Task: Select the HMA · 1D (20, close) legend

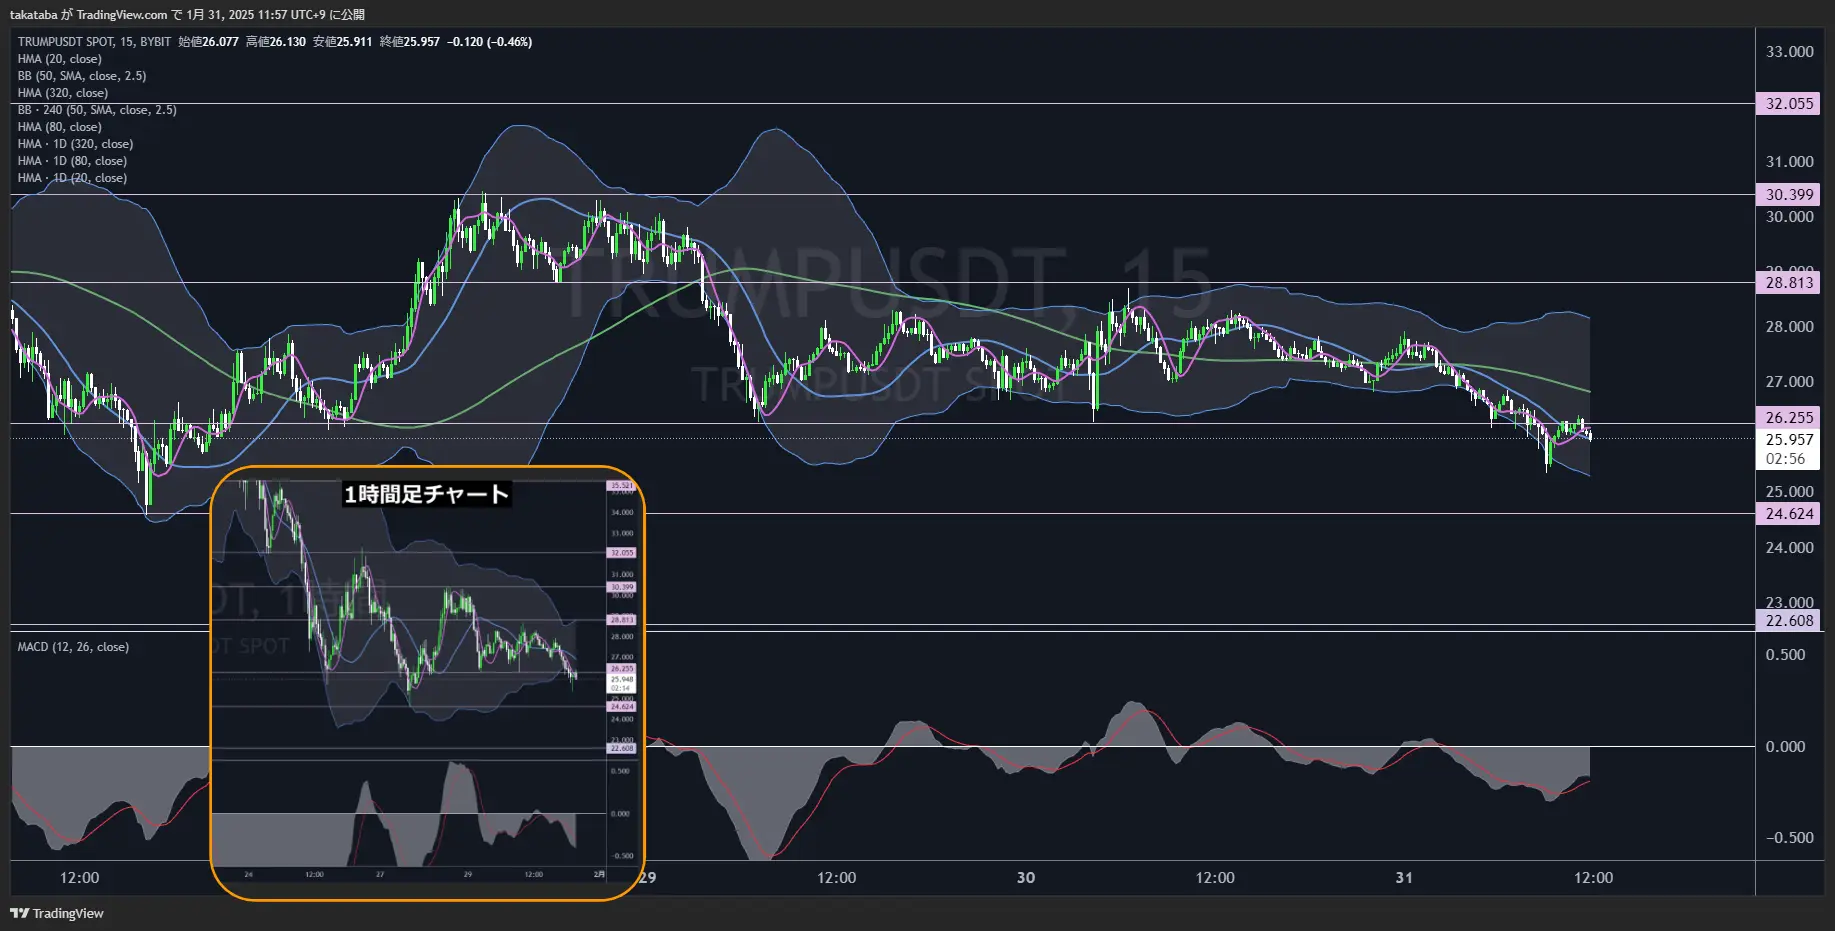Action: point(72,178)
